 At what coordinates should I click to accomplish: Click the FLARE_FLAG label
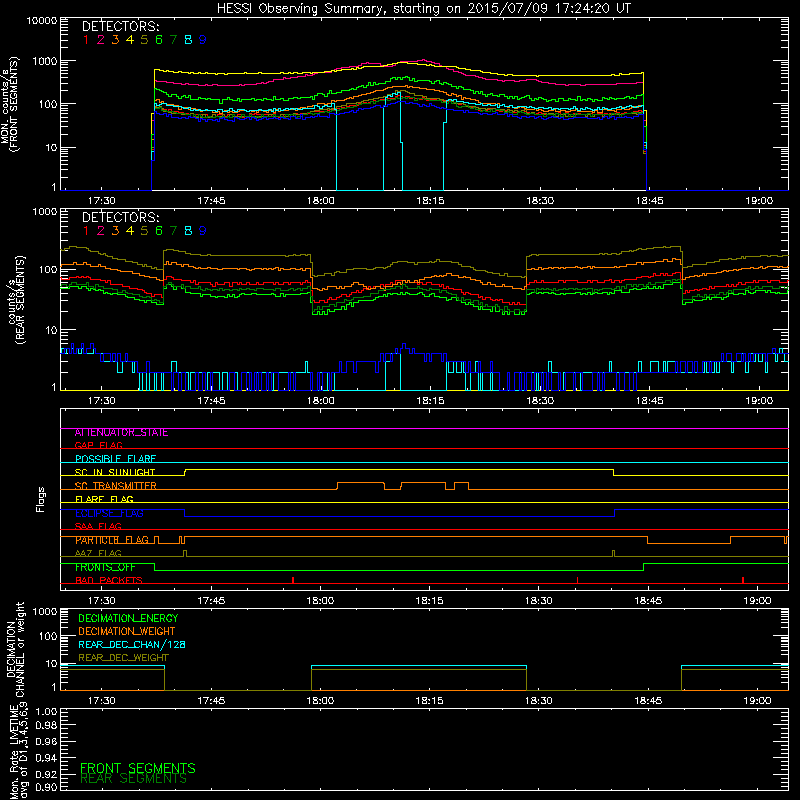104,499
